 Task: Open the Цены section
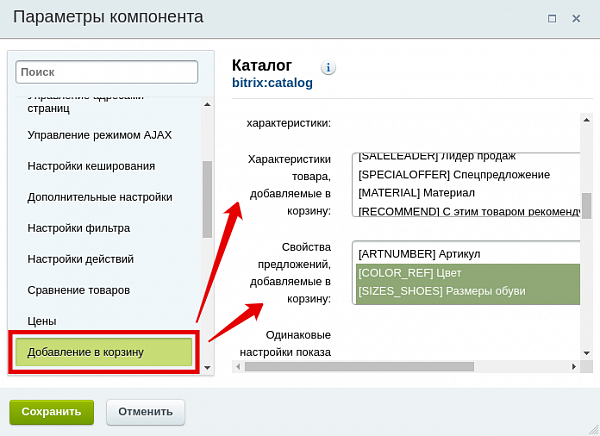coord(42,321)
